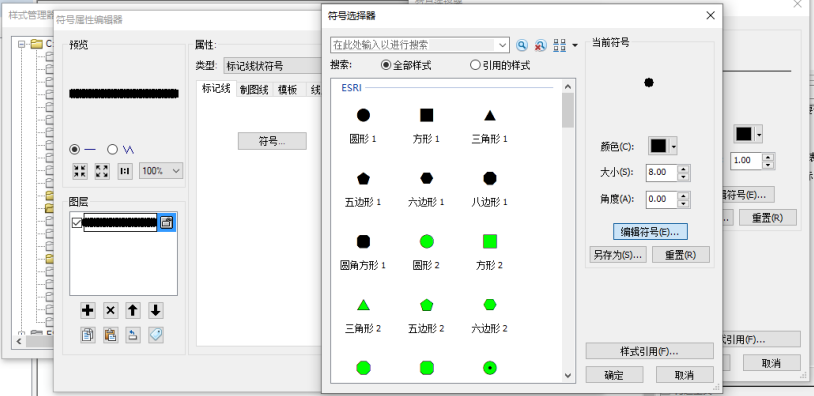This screenshot has width=814, height=396.
Task: Click the 编辑符号(E)... button
Action: (x=650, y=232)
